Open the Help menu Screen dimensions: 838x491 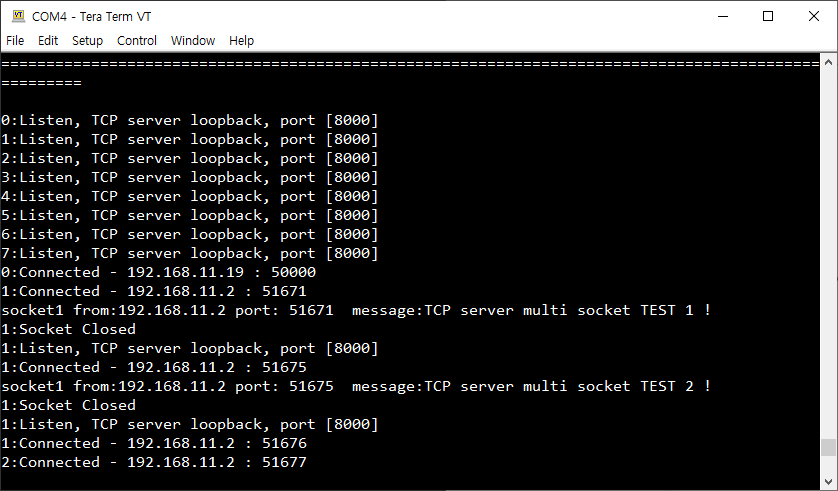click(241, 41)
